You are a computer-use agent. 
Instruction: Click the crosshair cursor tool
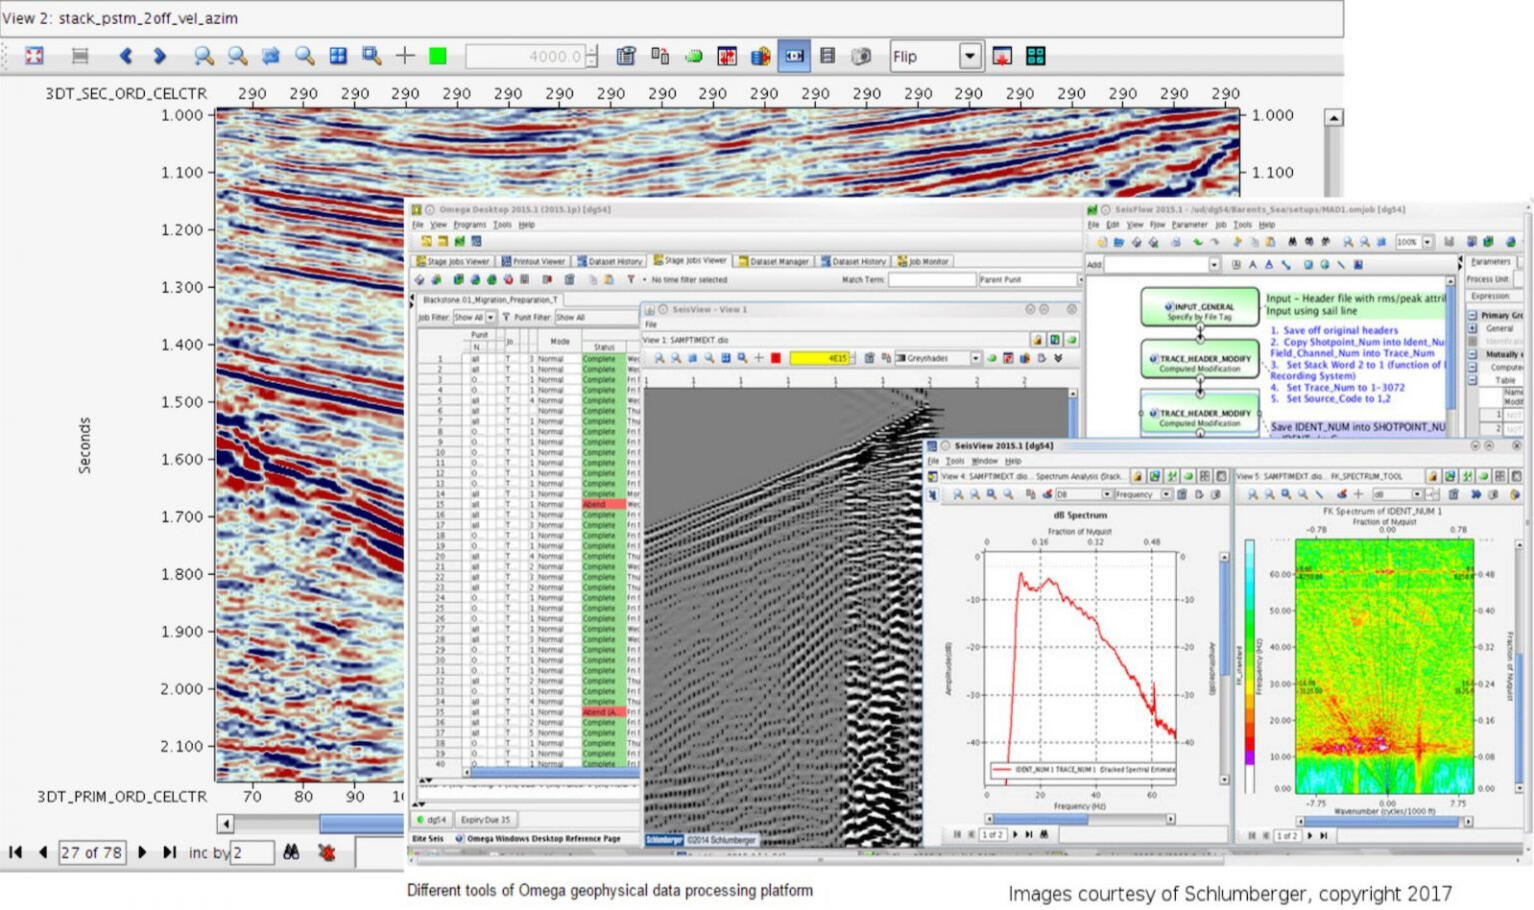(x=405, y=56)
